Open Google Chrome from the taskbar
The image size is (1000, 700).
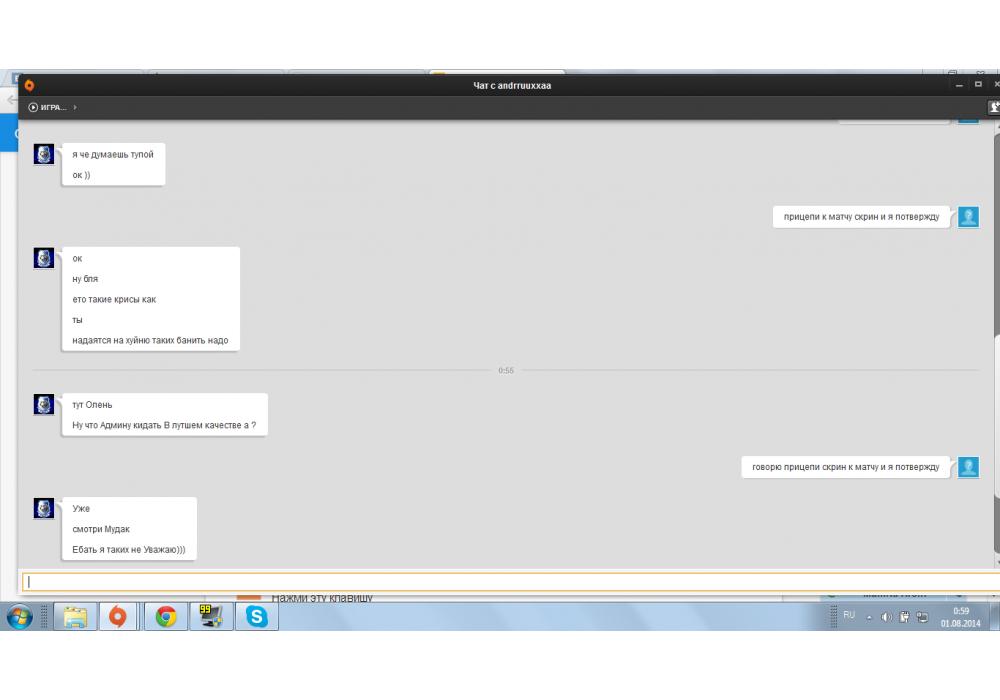tap(165, 617)
